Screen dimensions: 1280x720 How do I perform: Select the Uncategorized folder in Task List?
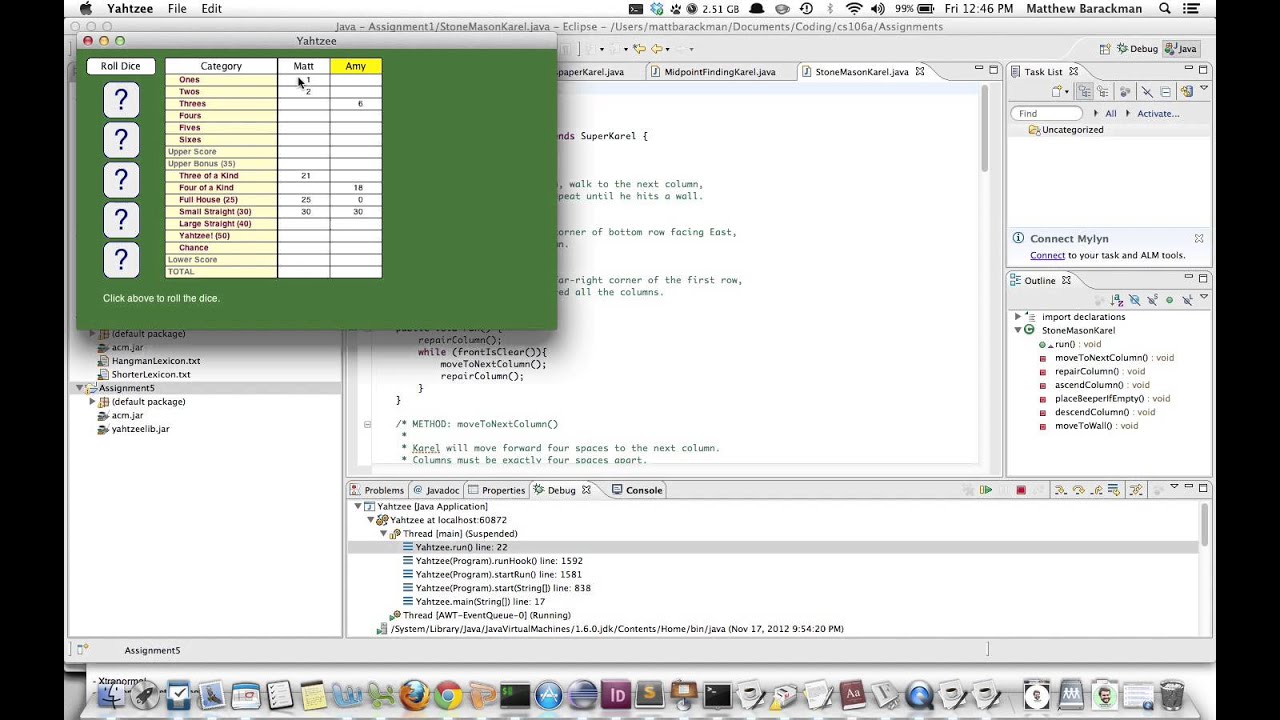1072,130
